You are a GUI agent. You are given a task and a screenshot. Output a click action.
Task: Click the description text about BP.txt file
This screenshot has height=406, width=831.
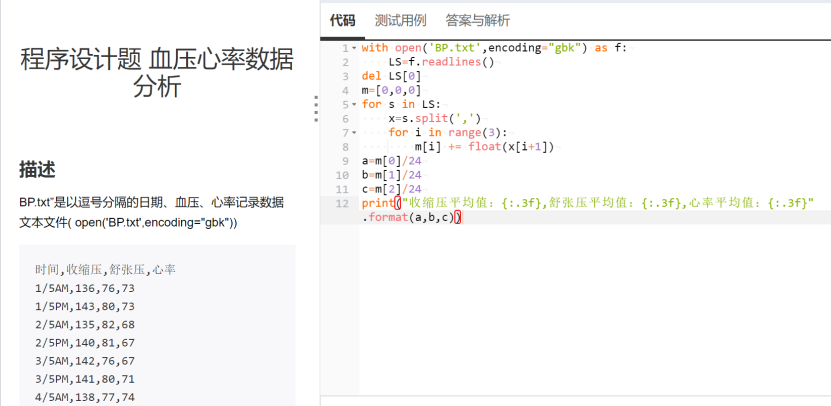click(x=152, y=213)
